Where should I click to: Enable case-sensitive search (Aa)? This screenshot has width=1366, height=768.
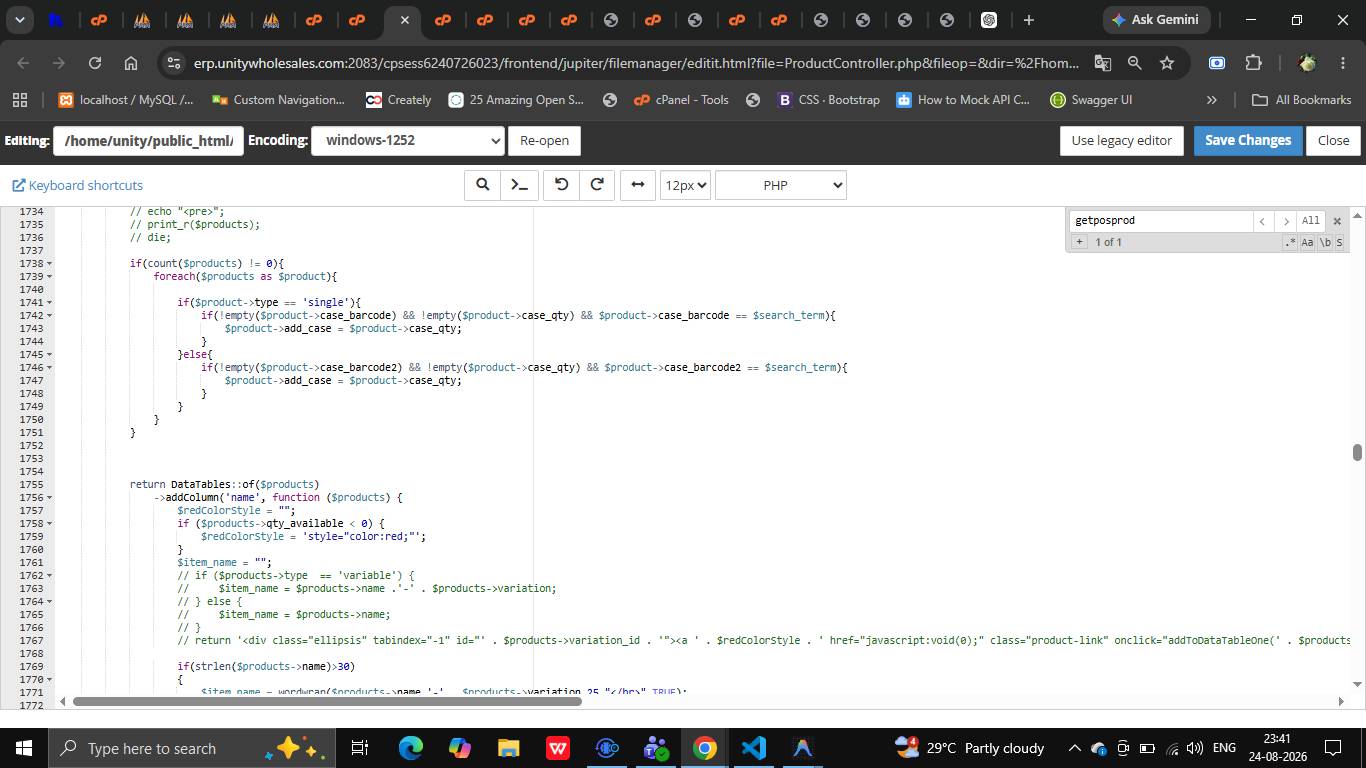point(1307,243)
